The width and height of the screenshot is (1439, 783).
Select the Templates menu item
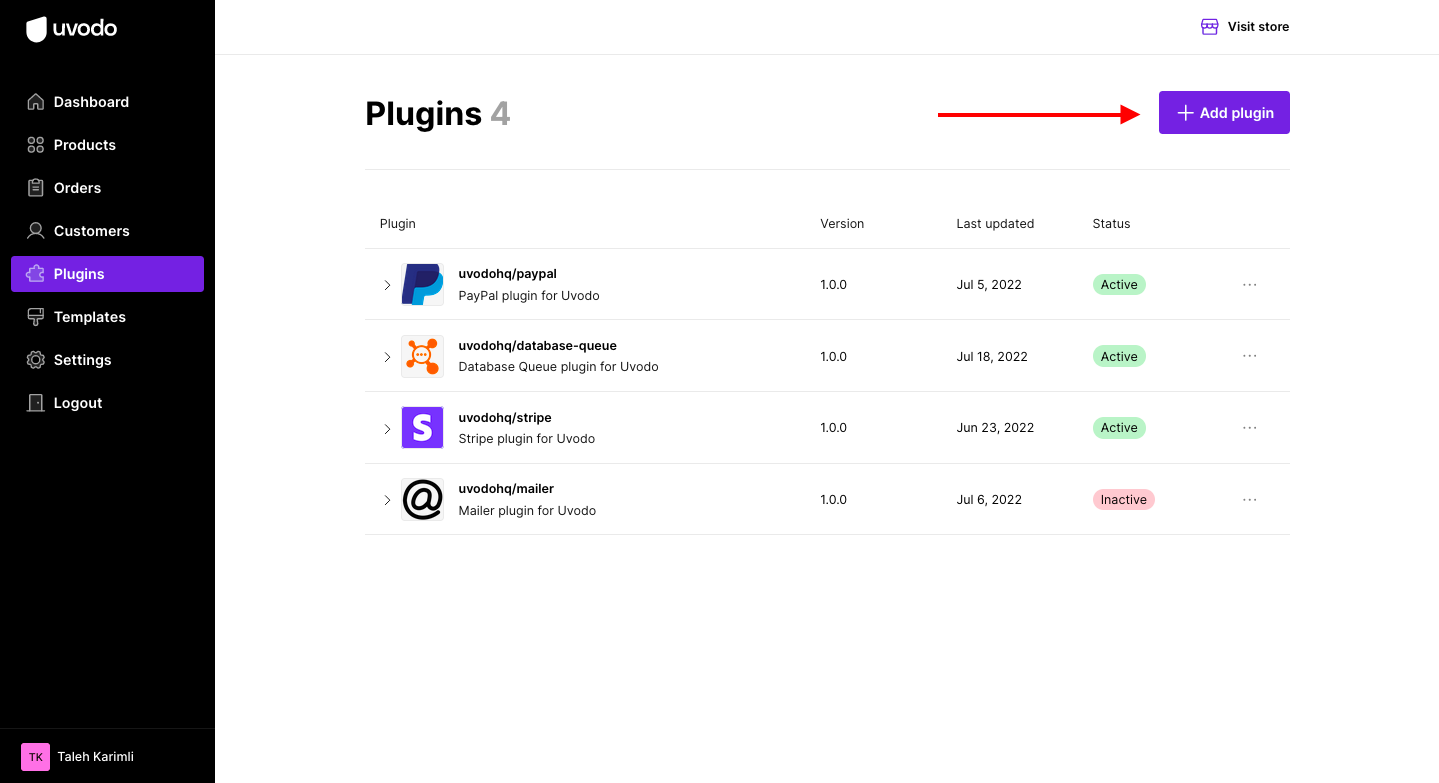107,317
